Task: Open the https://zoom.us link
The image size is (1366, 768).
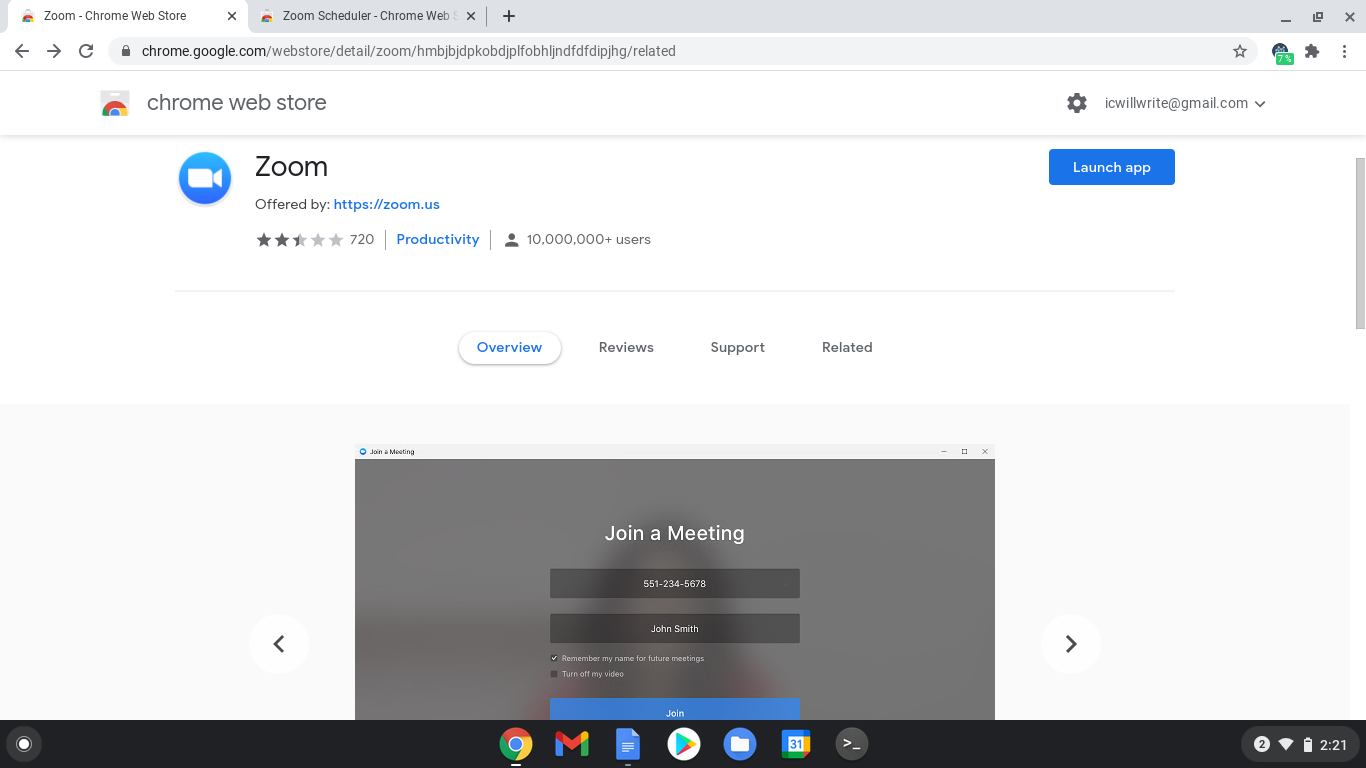Action: coord(387,204)
